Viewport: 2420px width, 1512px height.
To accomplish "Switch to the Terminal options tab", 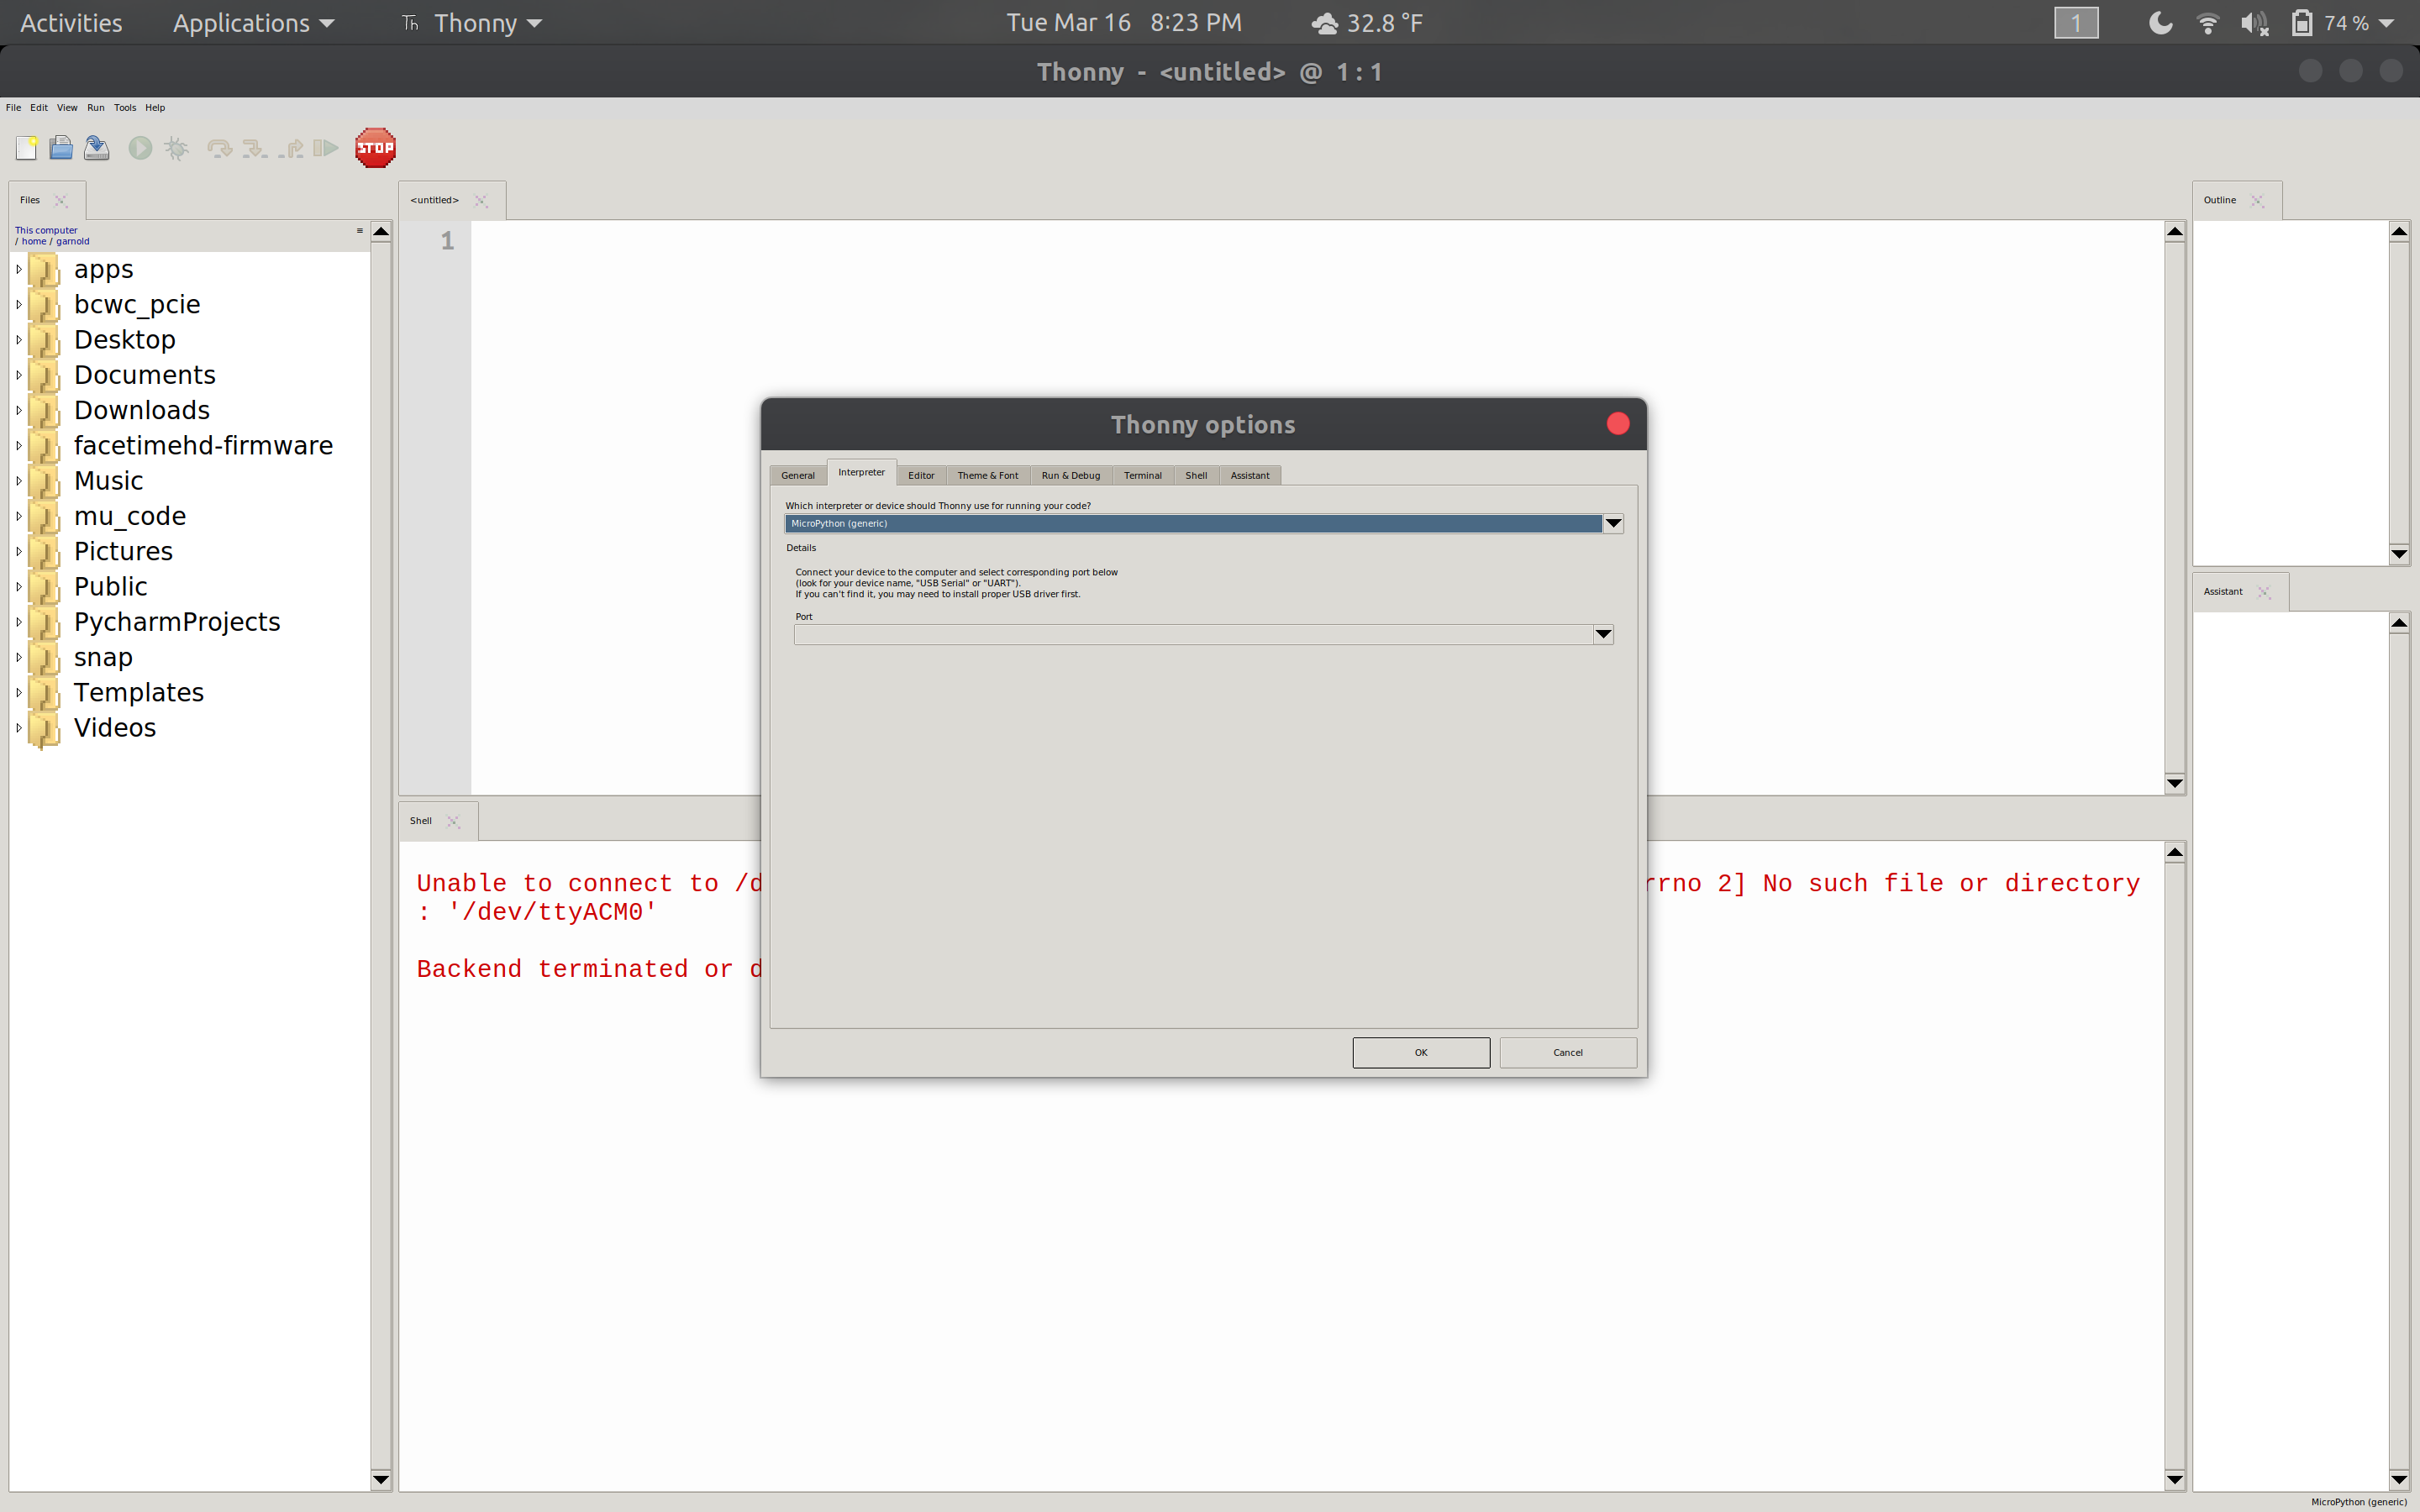I will (1143, 475).
